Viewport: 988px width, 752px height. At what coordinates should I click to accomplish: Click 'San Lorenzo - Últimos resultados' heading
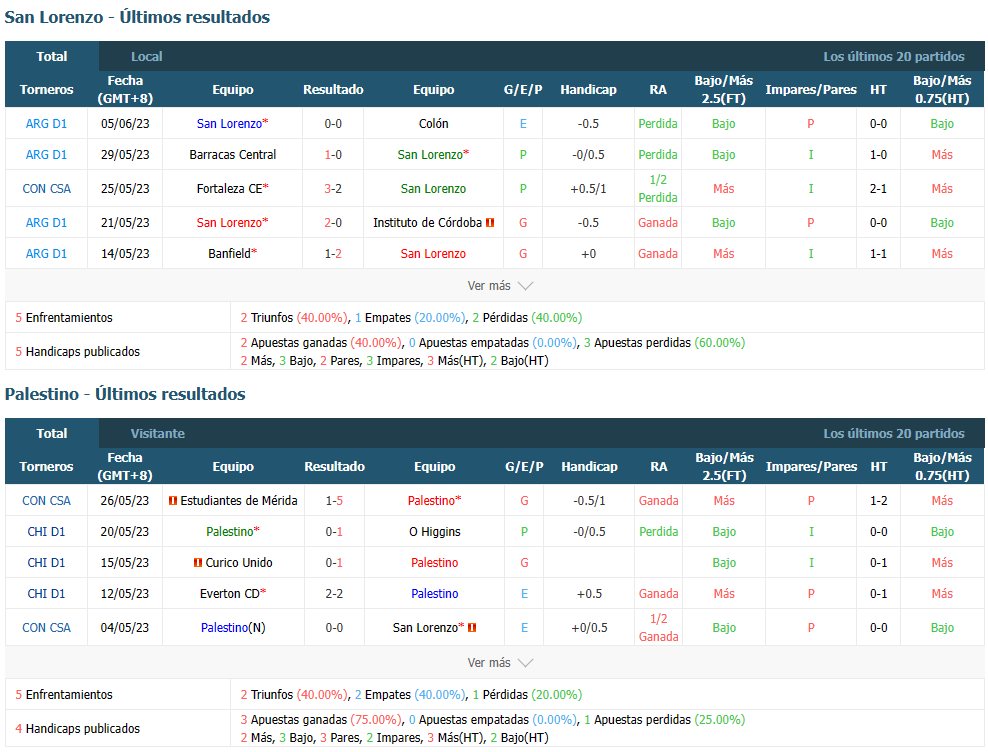coord(137,17)
